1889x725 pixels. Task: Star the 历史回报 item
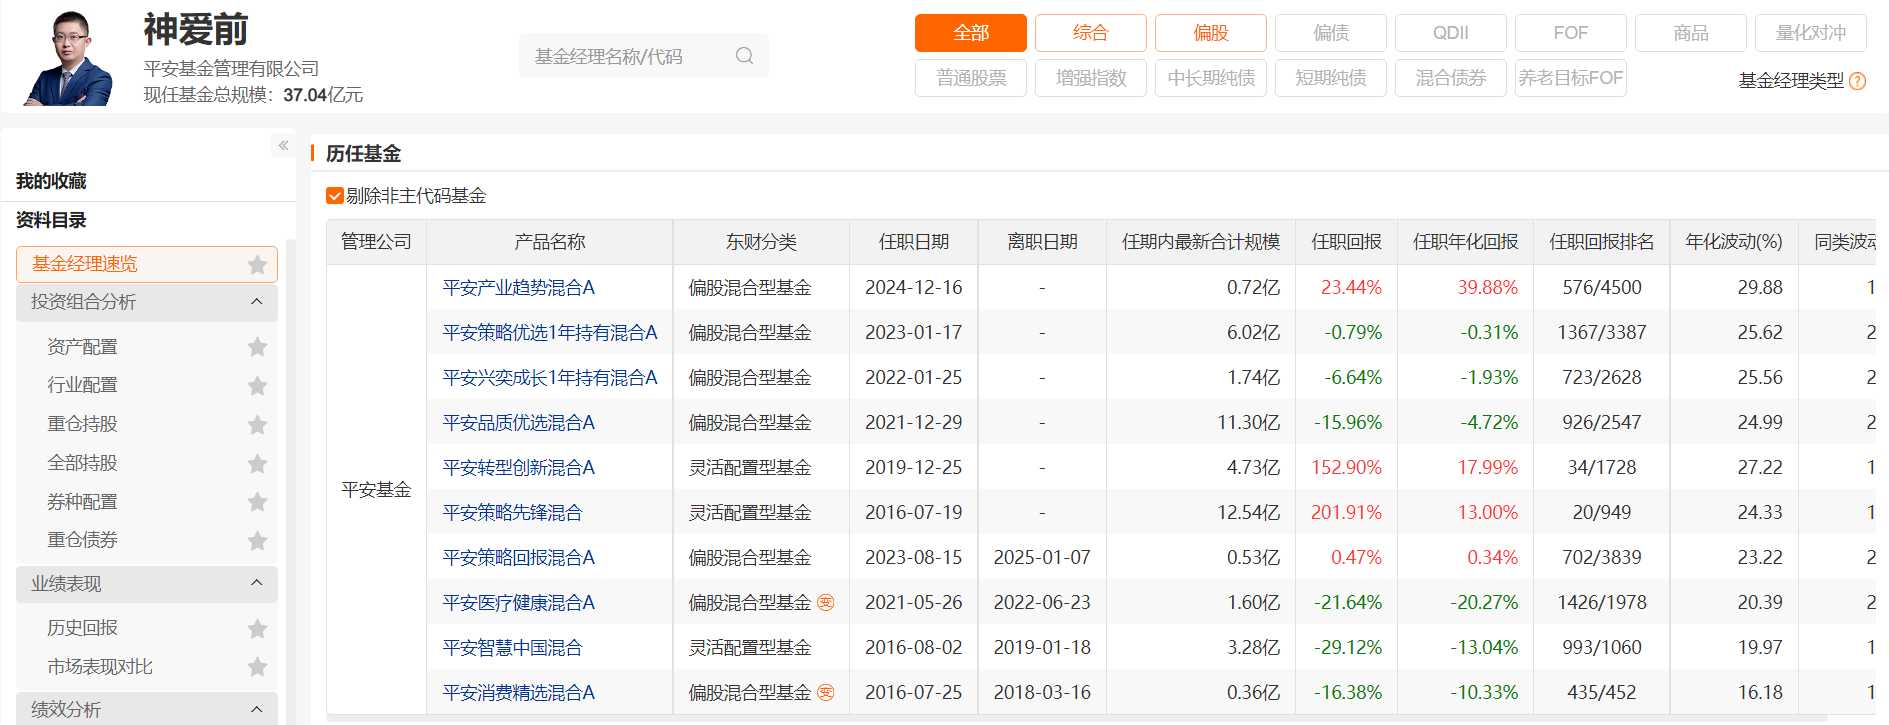[257, 629]
